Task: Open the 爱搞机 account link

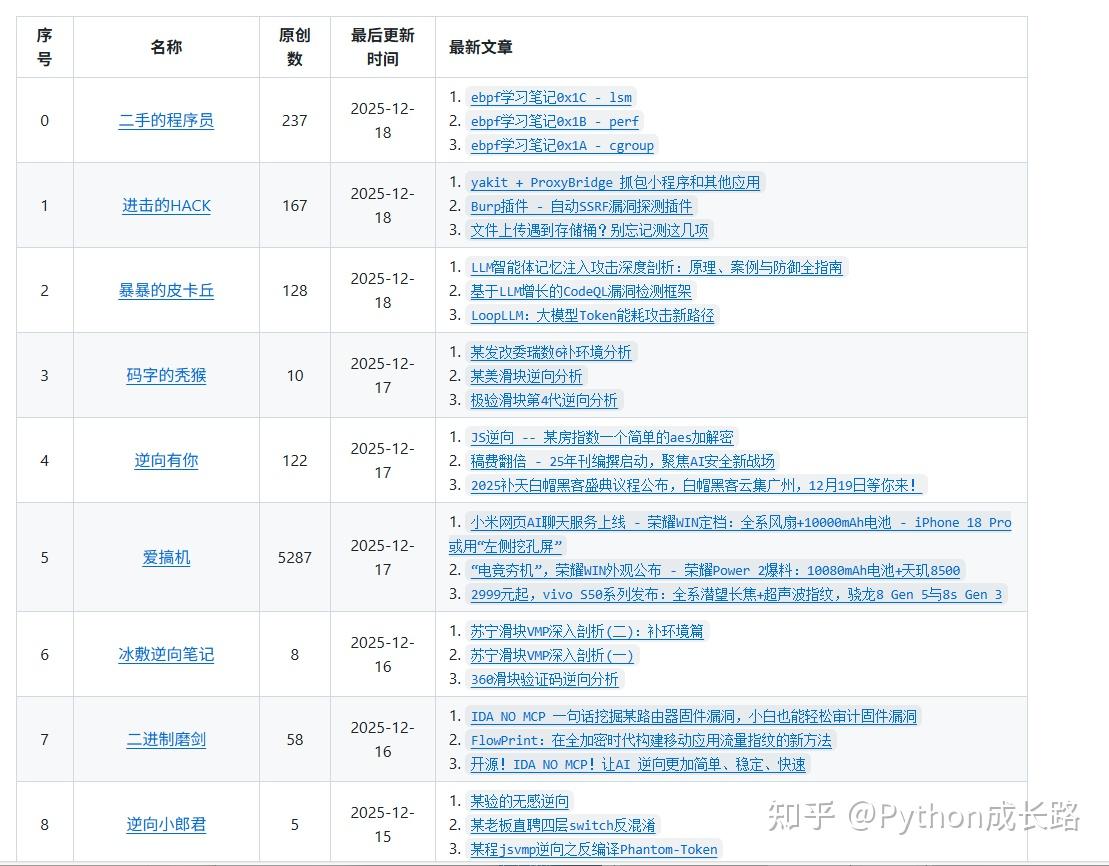Action: (x=166, y=558)
